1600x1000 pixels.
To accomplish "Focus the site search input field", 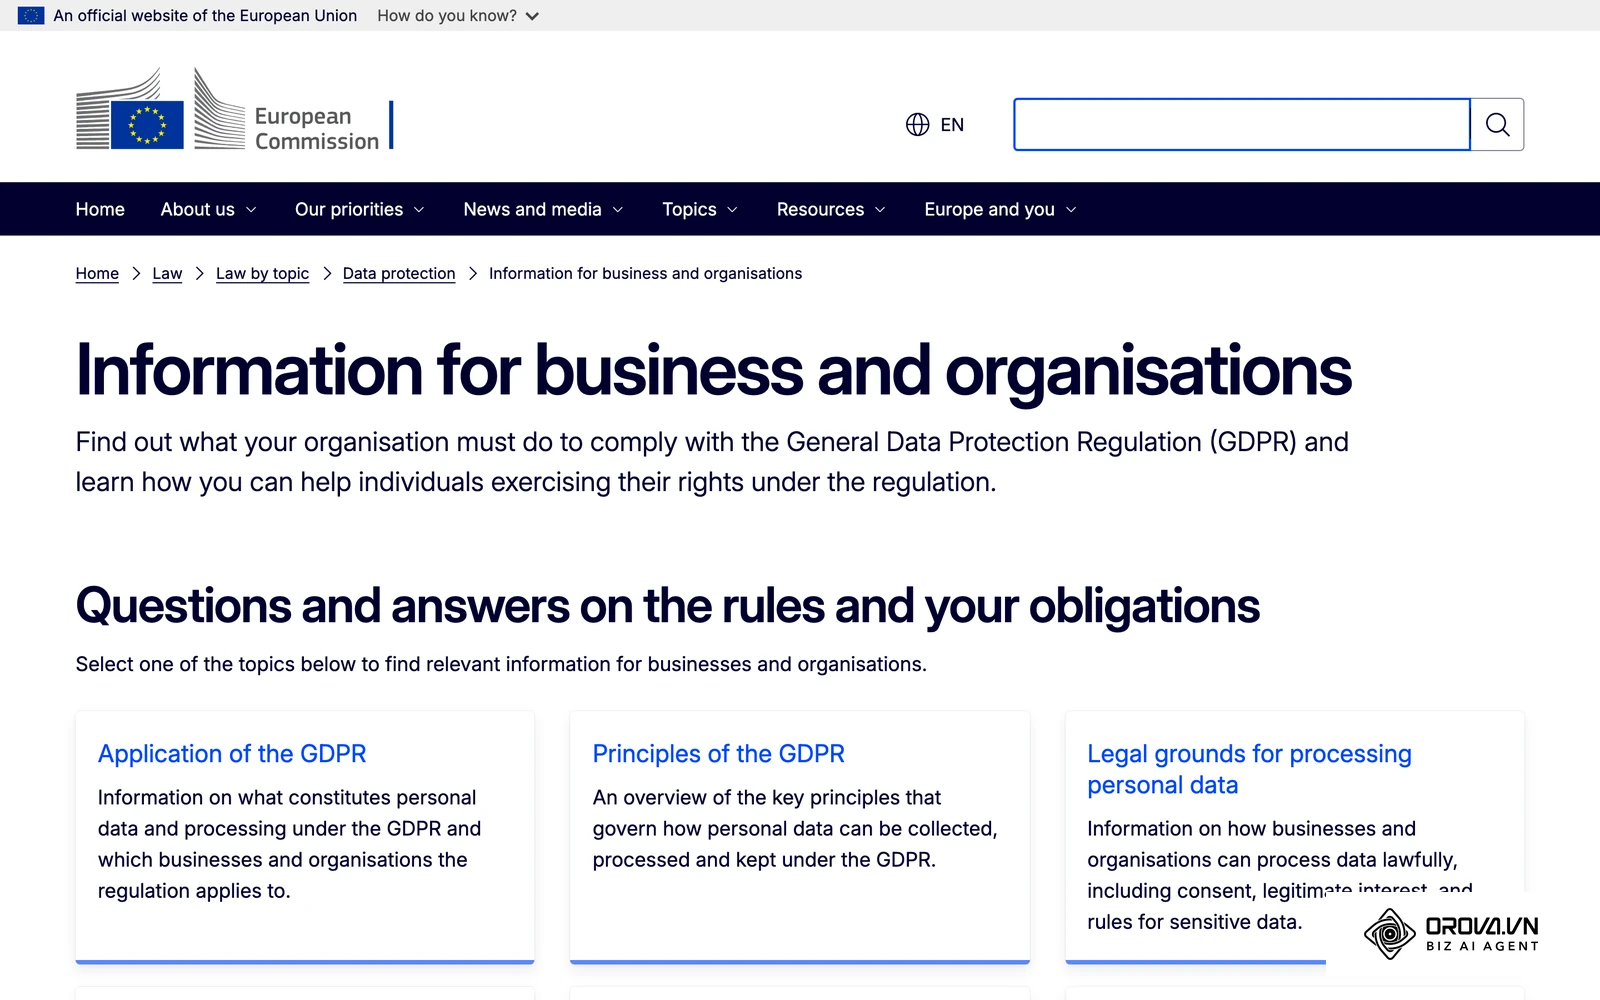I will [1242, 124].
